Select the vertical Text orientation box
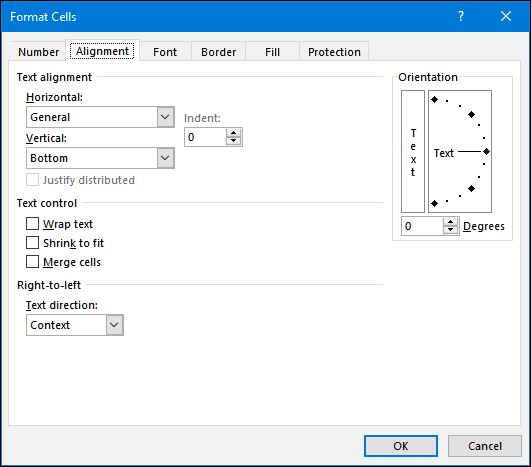Image resolution: width=531 pixels, height=467 pixels. (x=413, y=151)
